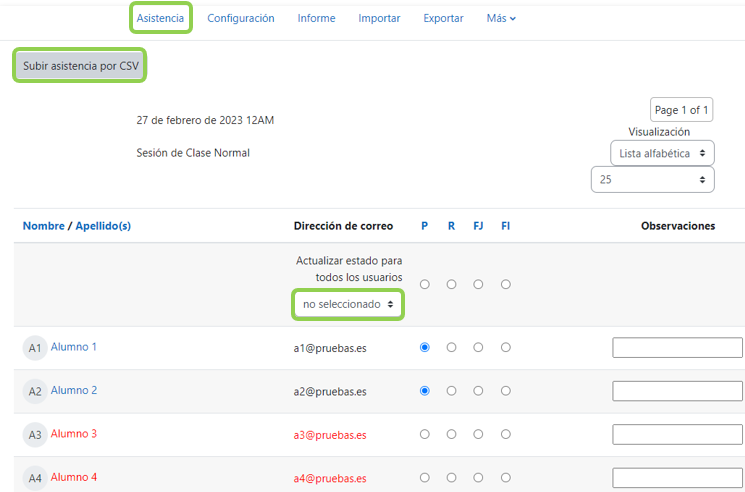Screen dimensions: 745x492
Task: Open the 25 per-page dropdown
Action: click(652, 180)
